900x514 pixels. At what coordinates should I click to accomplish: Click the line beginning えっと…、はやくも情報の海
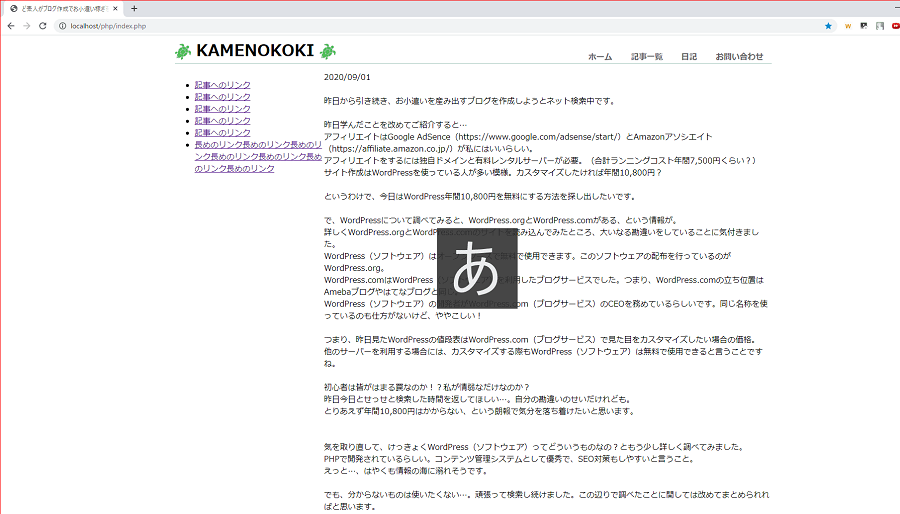coord(406,471)
